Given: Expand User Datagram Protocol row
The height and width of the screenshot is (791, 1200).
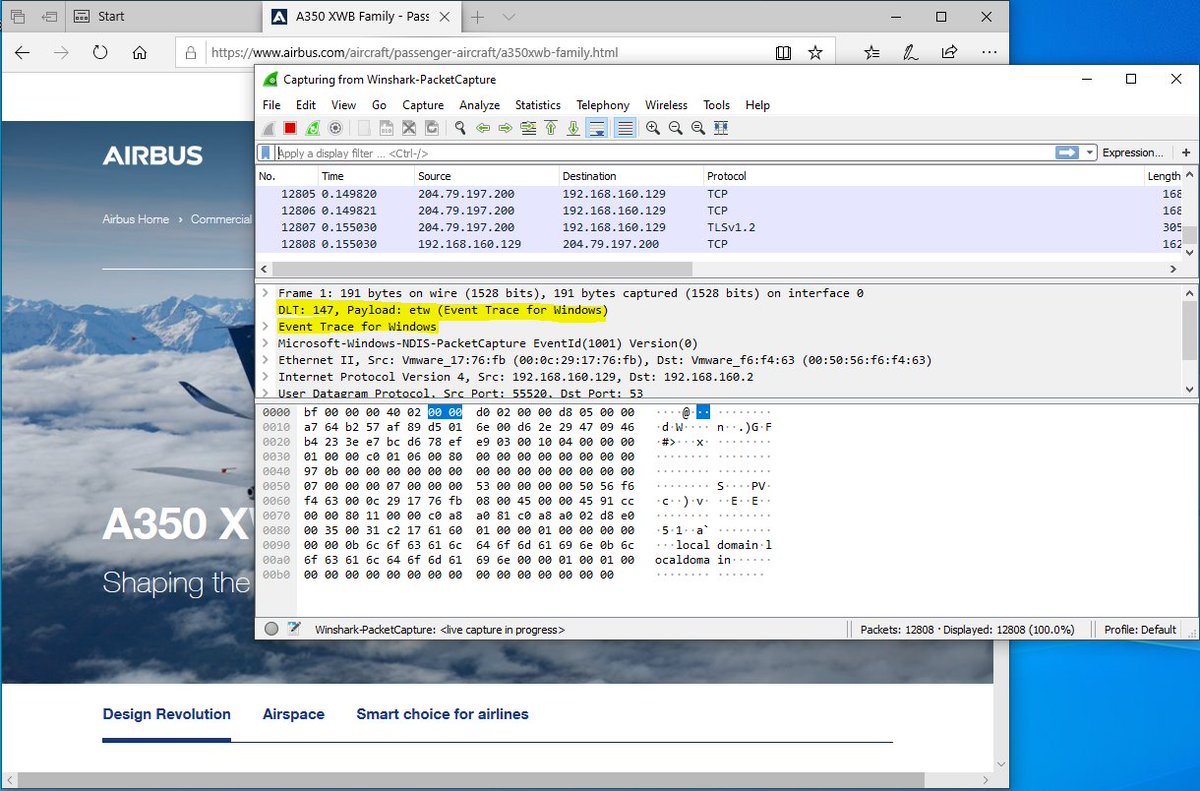Looking at the screenshot, I should click(x=266, y=392).
